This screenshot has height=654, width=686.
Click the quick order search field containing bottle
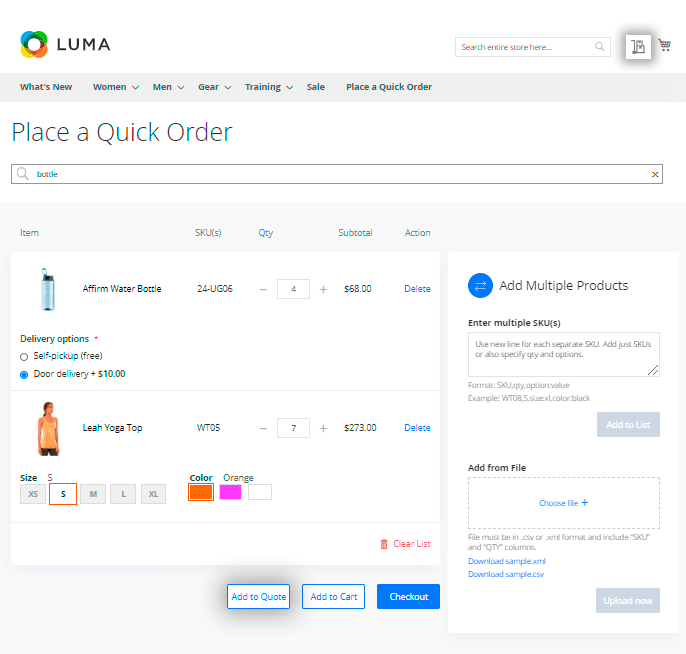(x=337, y=174)
